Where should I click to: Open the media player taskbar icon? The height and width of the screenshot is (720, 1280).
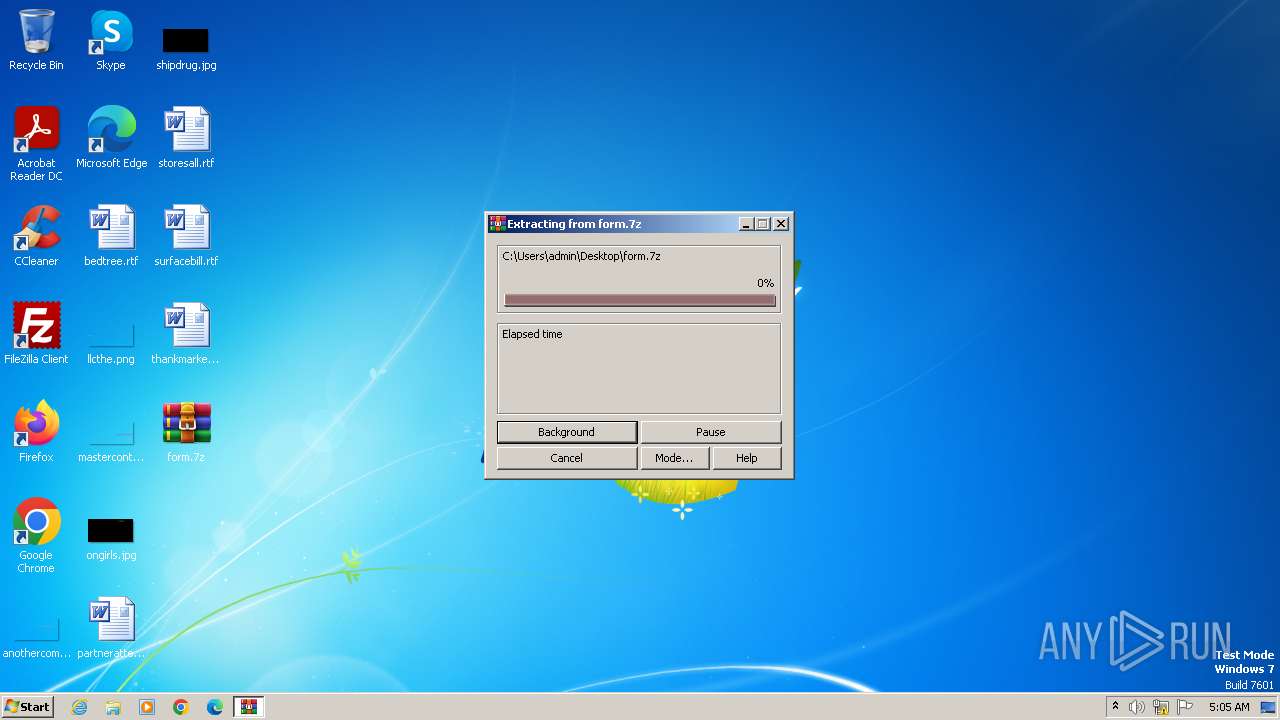pyautogui.click(x=147, y=707)
